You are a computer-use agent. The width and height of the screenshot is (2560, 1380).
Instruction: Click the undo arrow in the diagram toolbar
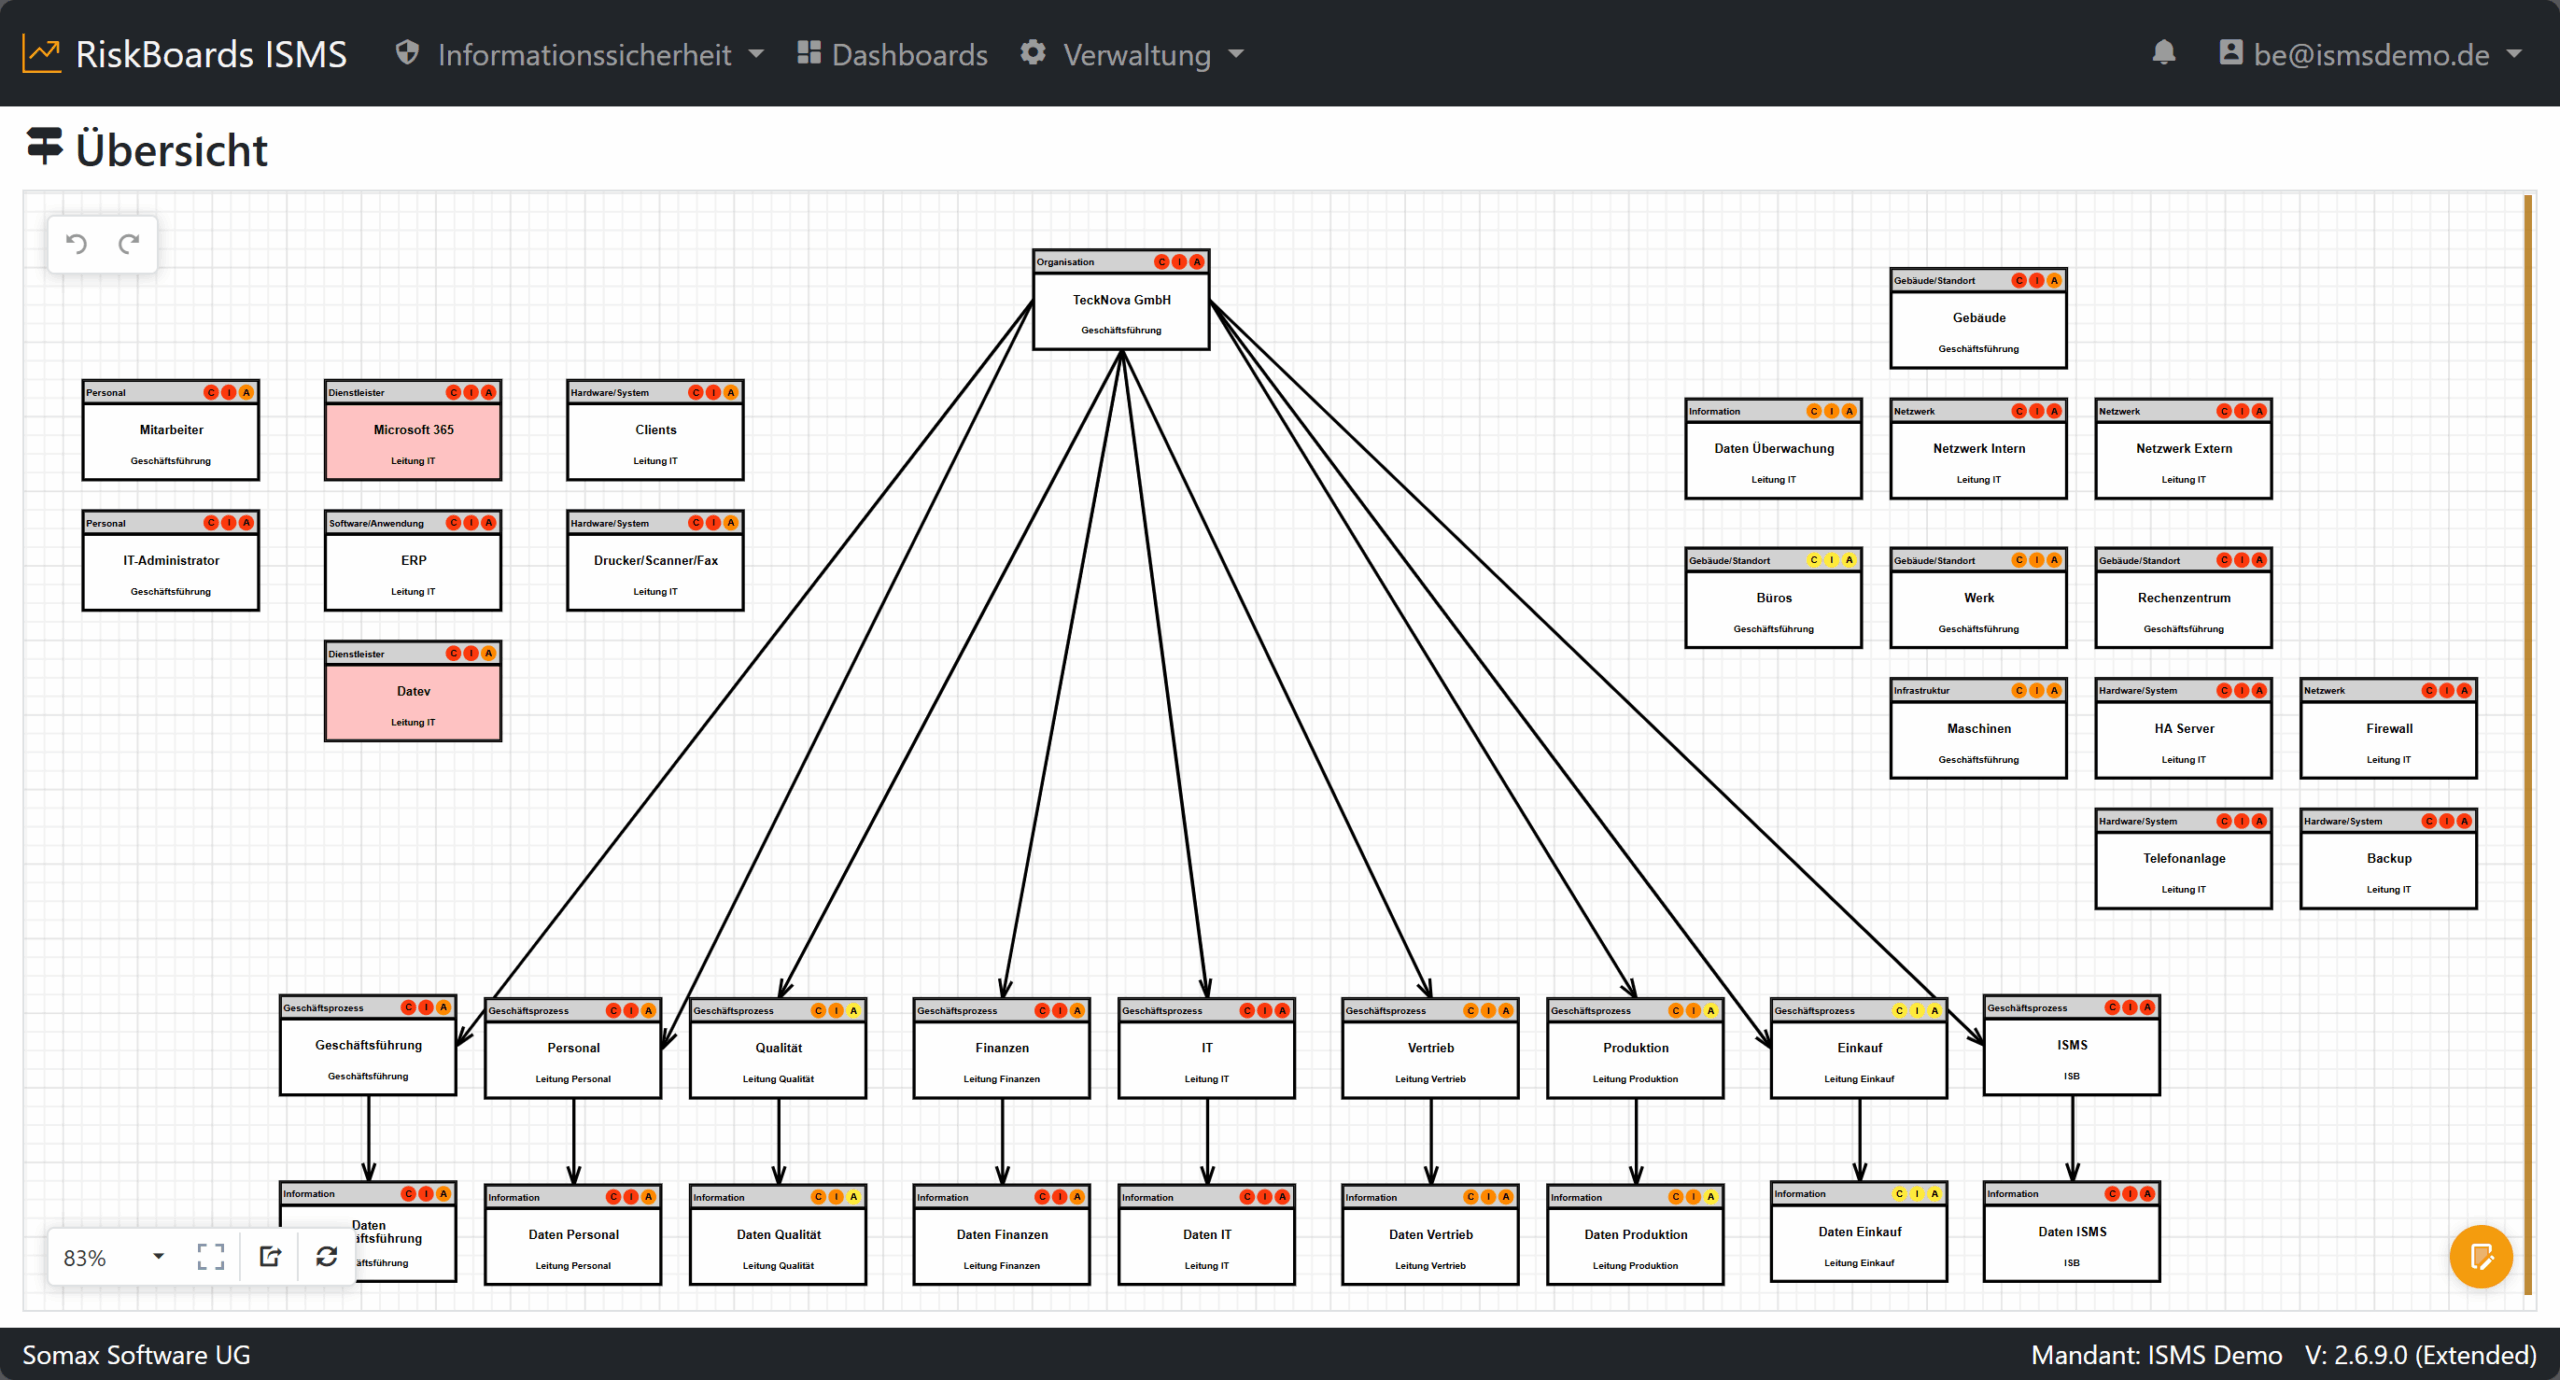76,243
